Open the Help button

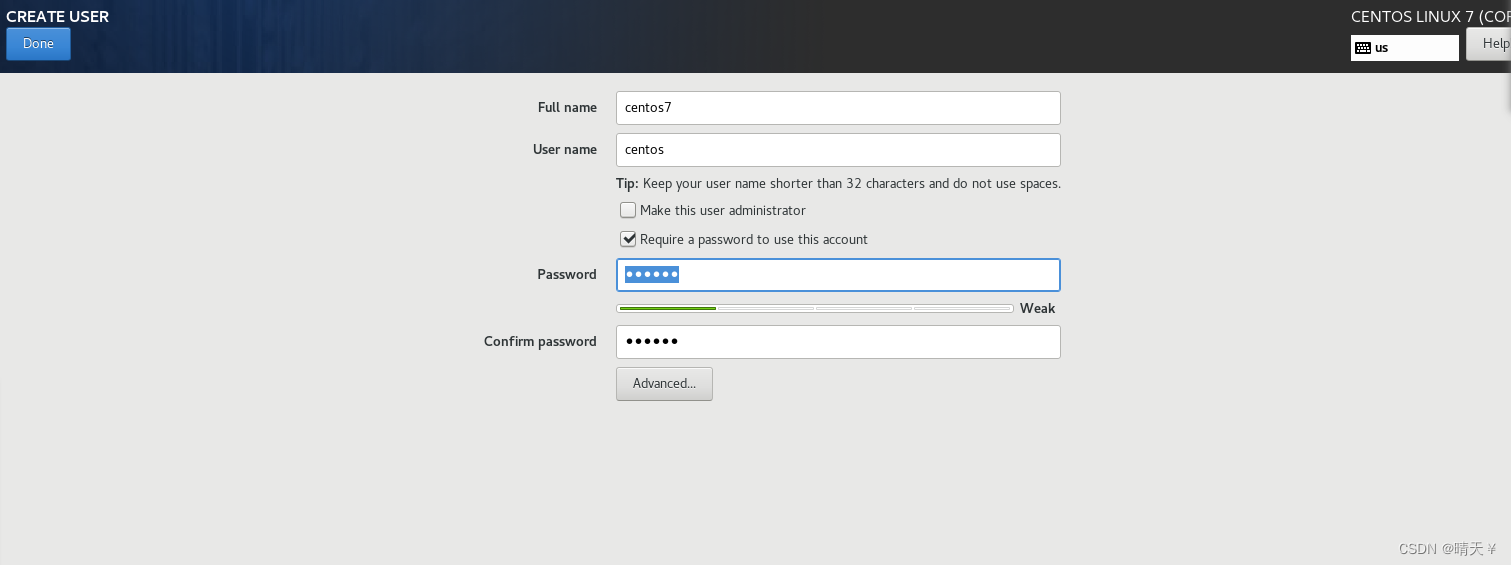1491,44
